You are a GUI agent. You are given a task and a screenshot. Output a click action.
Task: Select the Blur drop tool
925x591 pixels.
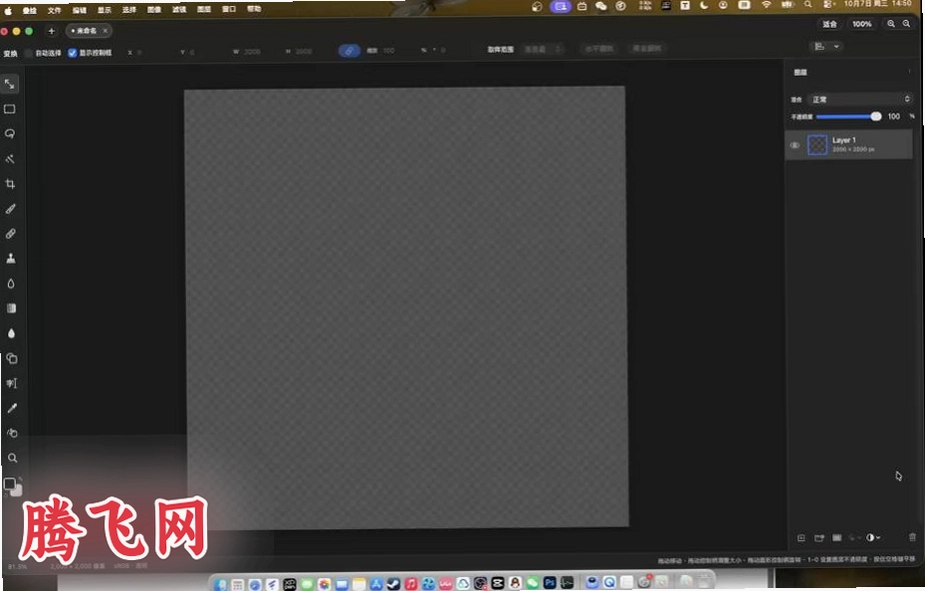11,284
